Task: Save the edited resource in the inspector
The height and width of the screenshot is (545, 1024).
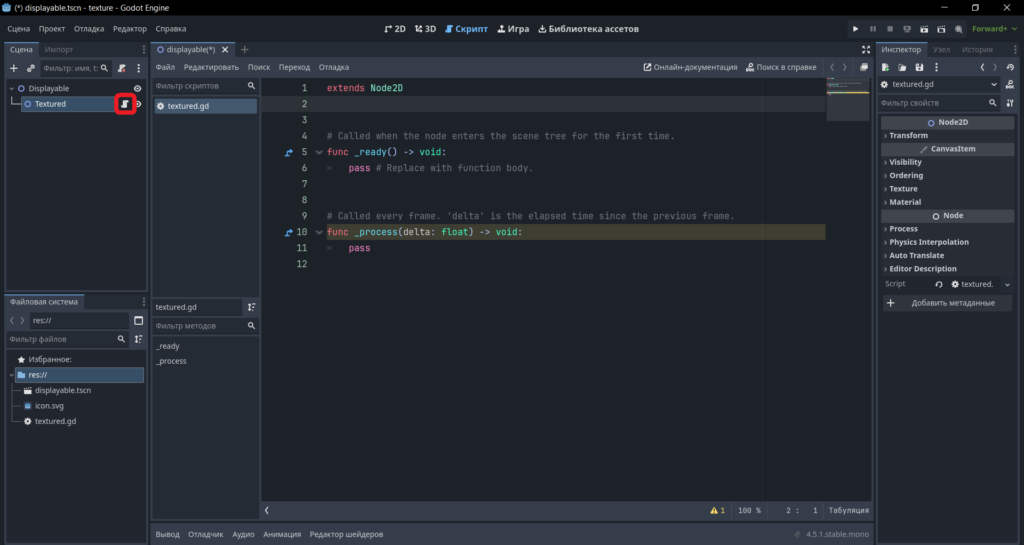Action: [919, 67]
